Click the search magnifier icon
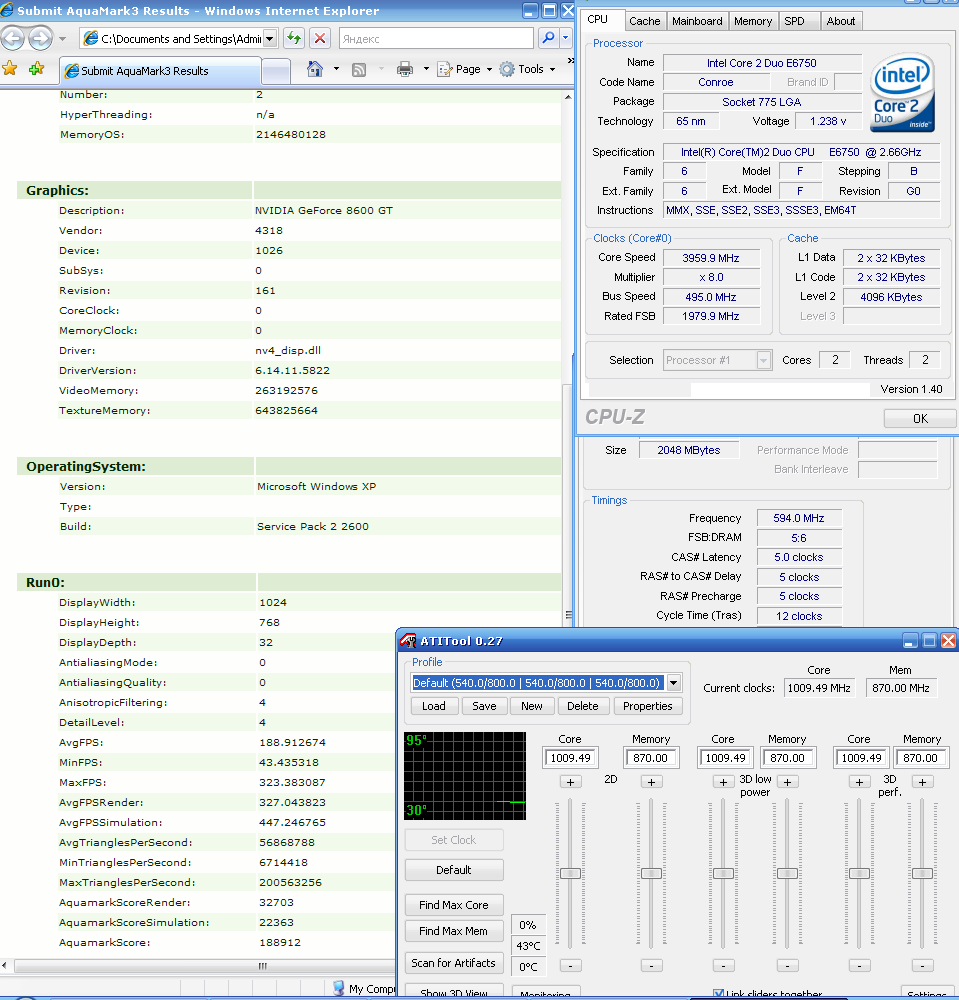 coord(548,38)
